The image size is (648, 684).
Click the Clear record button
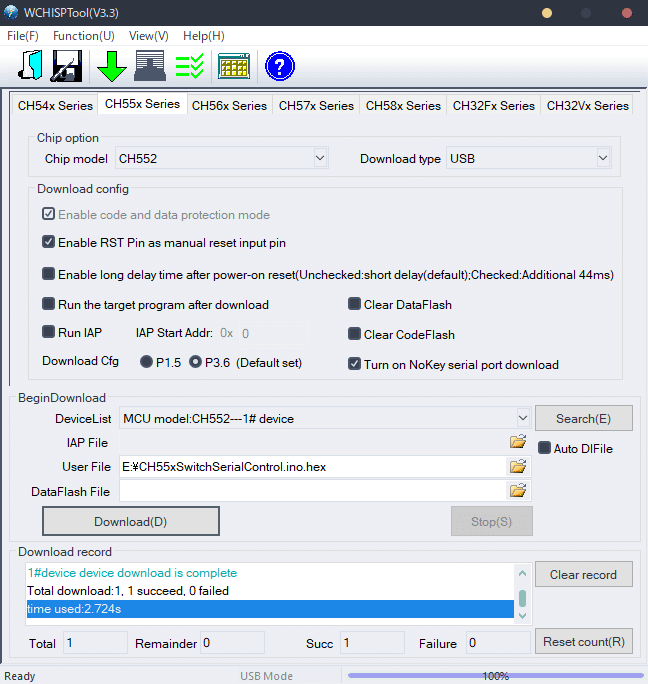[583, 575]
